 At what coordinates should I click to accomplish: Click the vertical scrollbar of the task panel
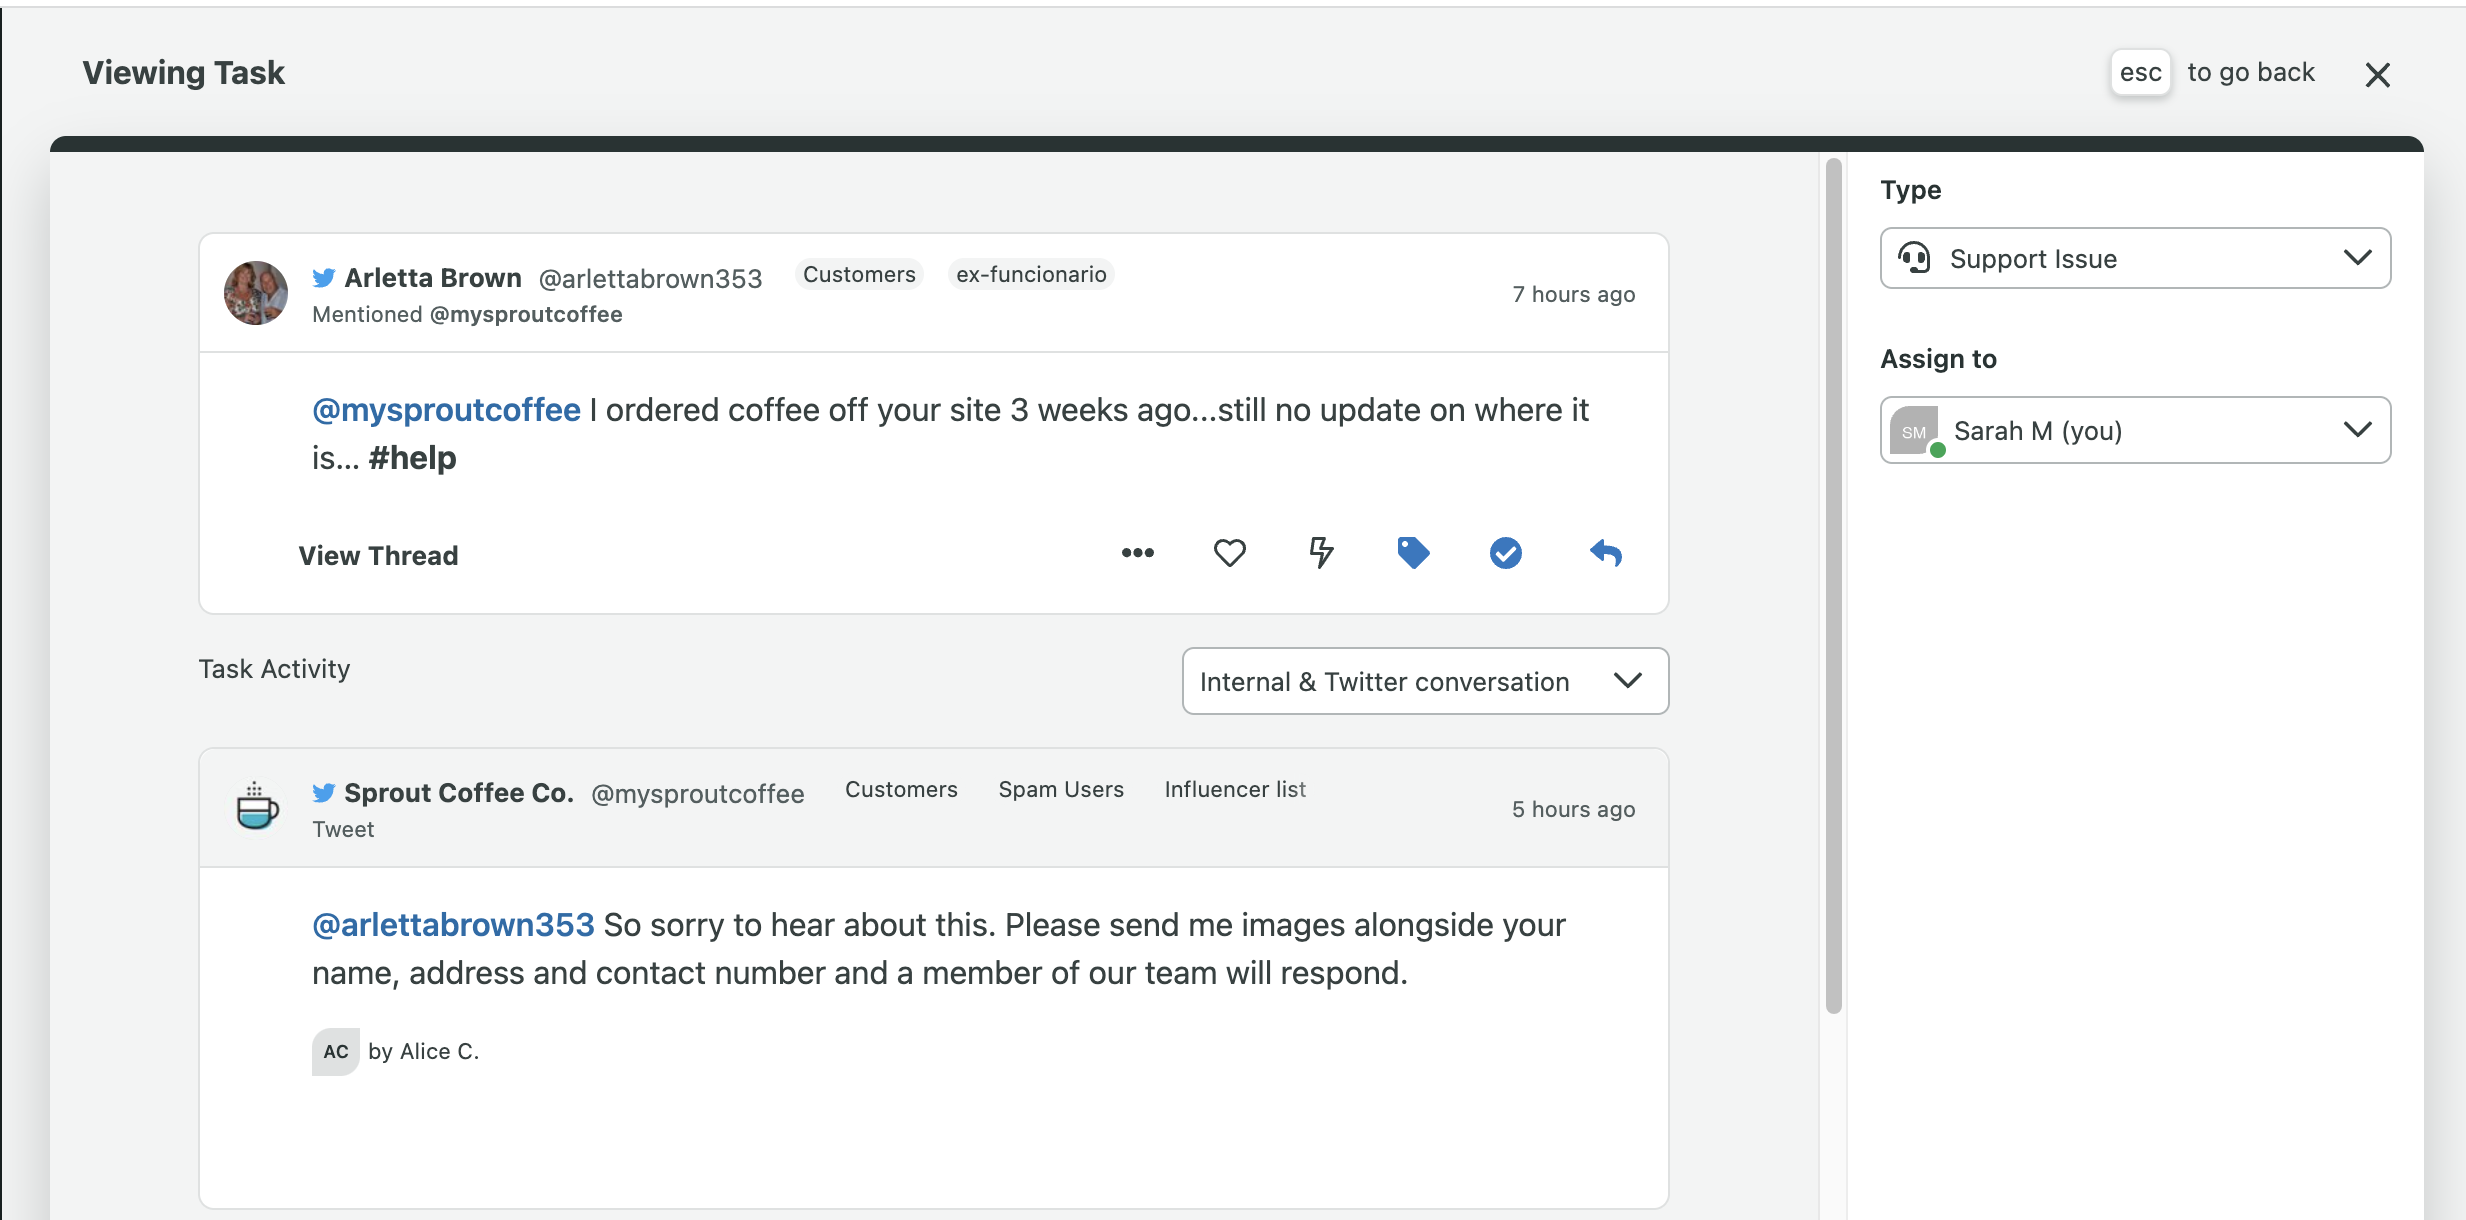pos(1833,585)
